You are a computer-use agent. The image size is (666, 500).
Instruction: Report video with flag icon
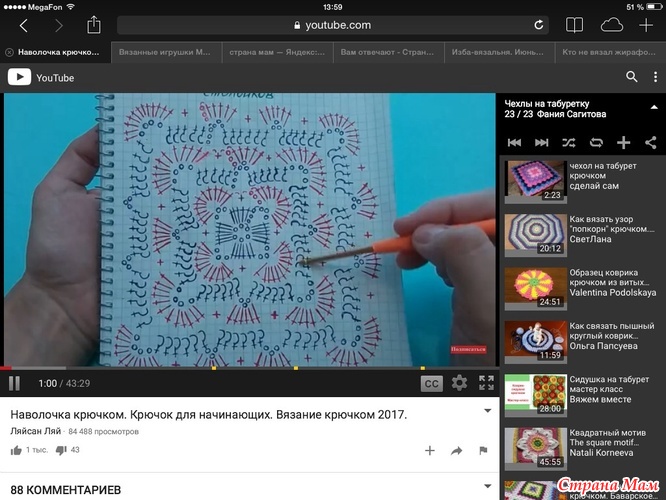483,450
